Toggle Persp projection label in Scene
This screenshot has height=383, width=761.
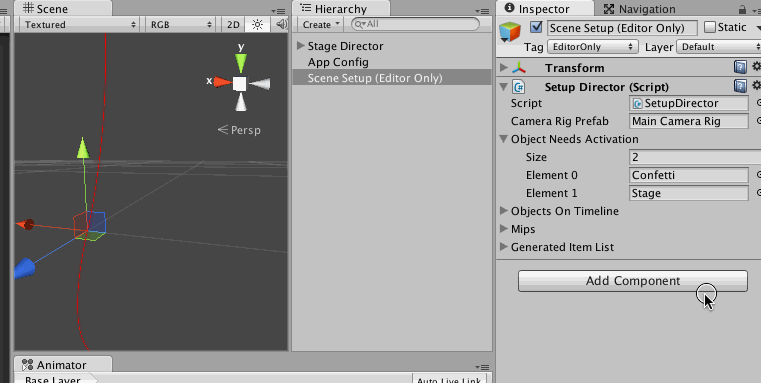pyautogui.click(x=239, y=130)
